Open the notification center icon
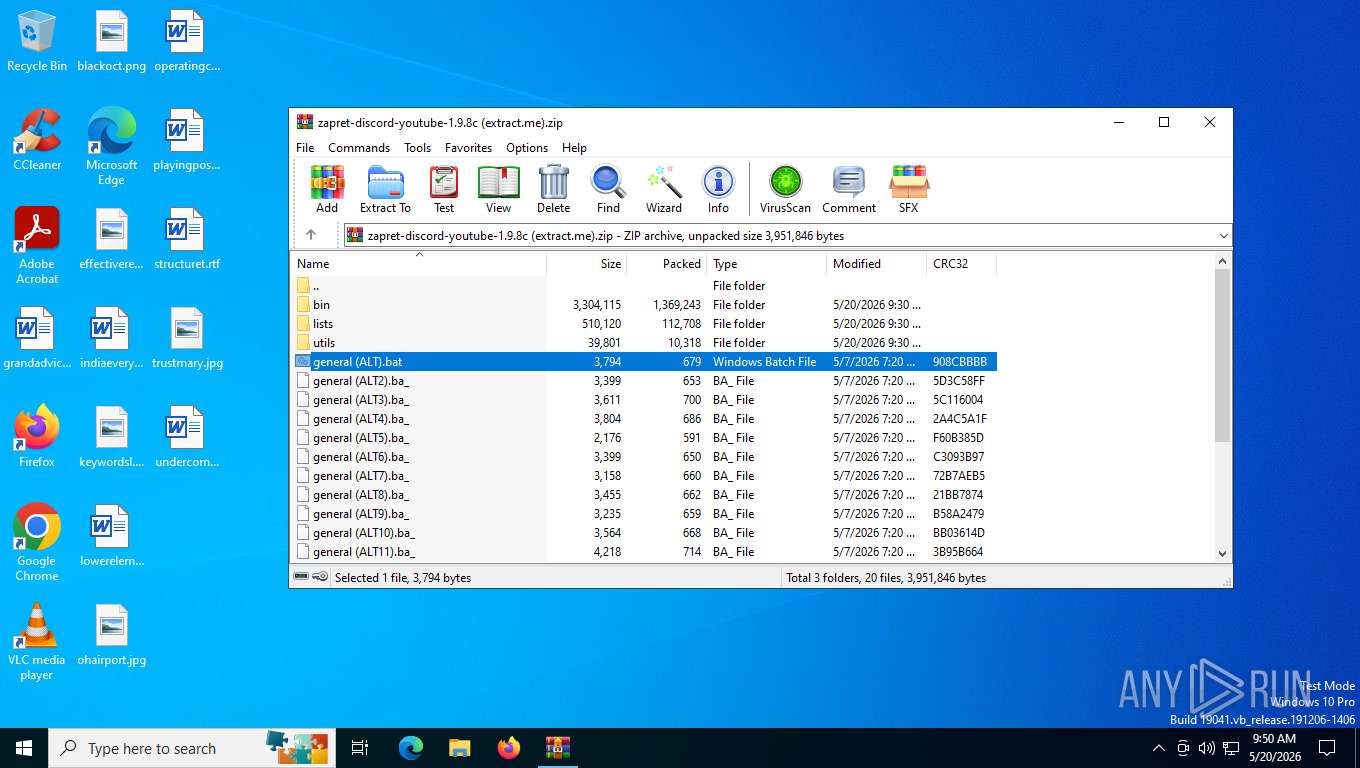The width and height of the screenshot is (1360, 768). coord(1327,748)
